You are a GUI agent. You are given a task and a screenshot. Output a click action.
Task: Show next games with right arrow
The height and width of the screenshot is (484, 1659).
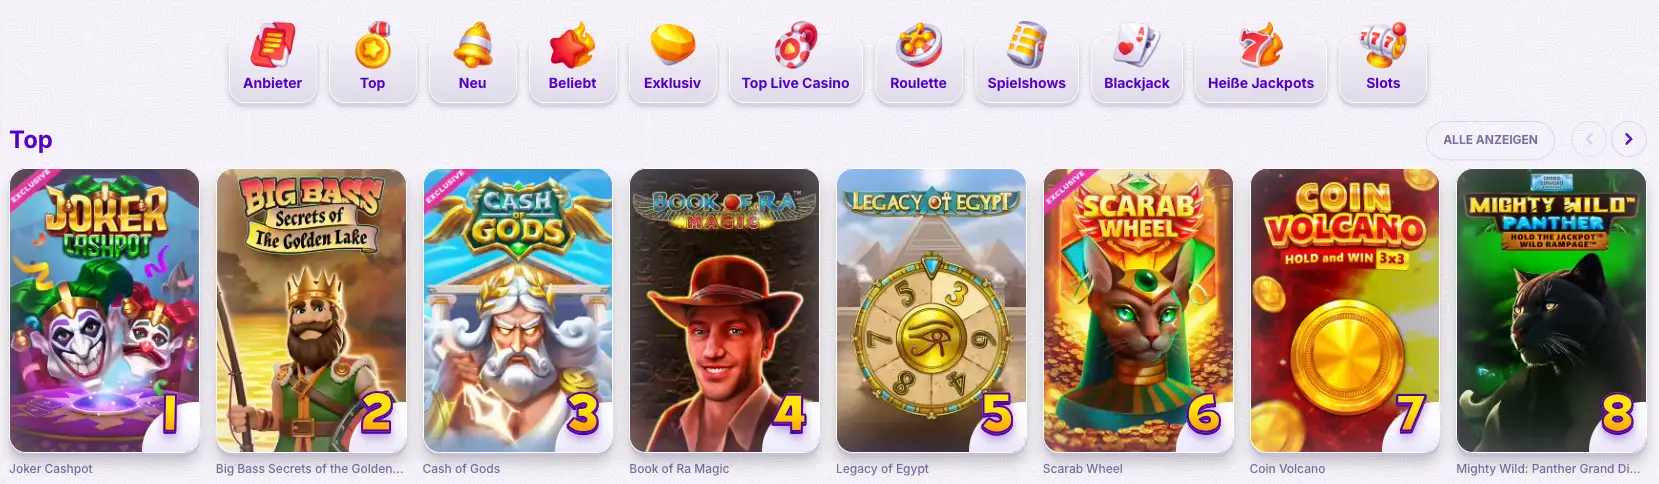[x=1628, y=139]
